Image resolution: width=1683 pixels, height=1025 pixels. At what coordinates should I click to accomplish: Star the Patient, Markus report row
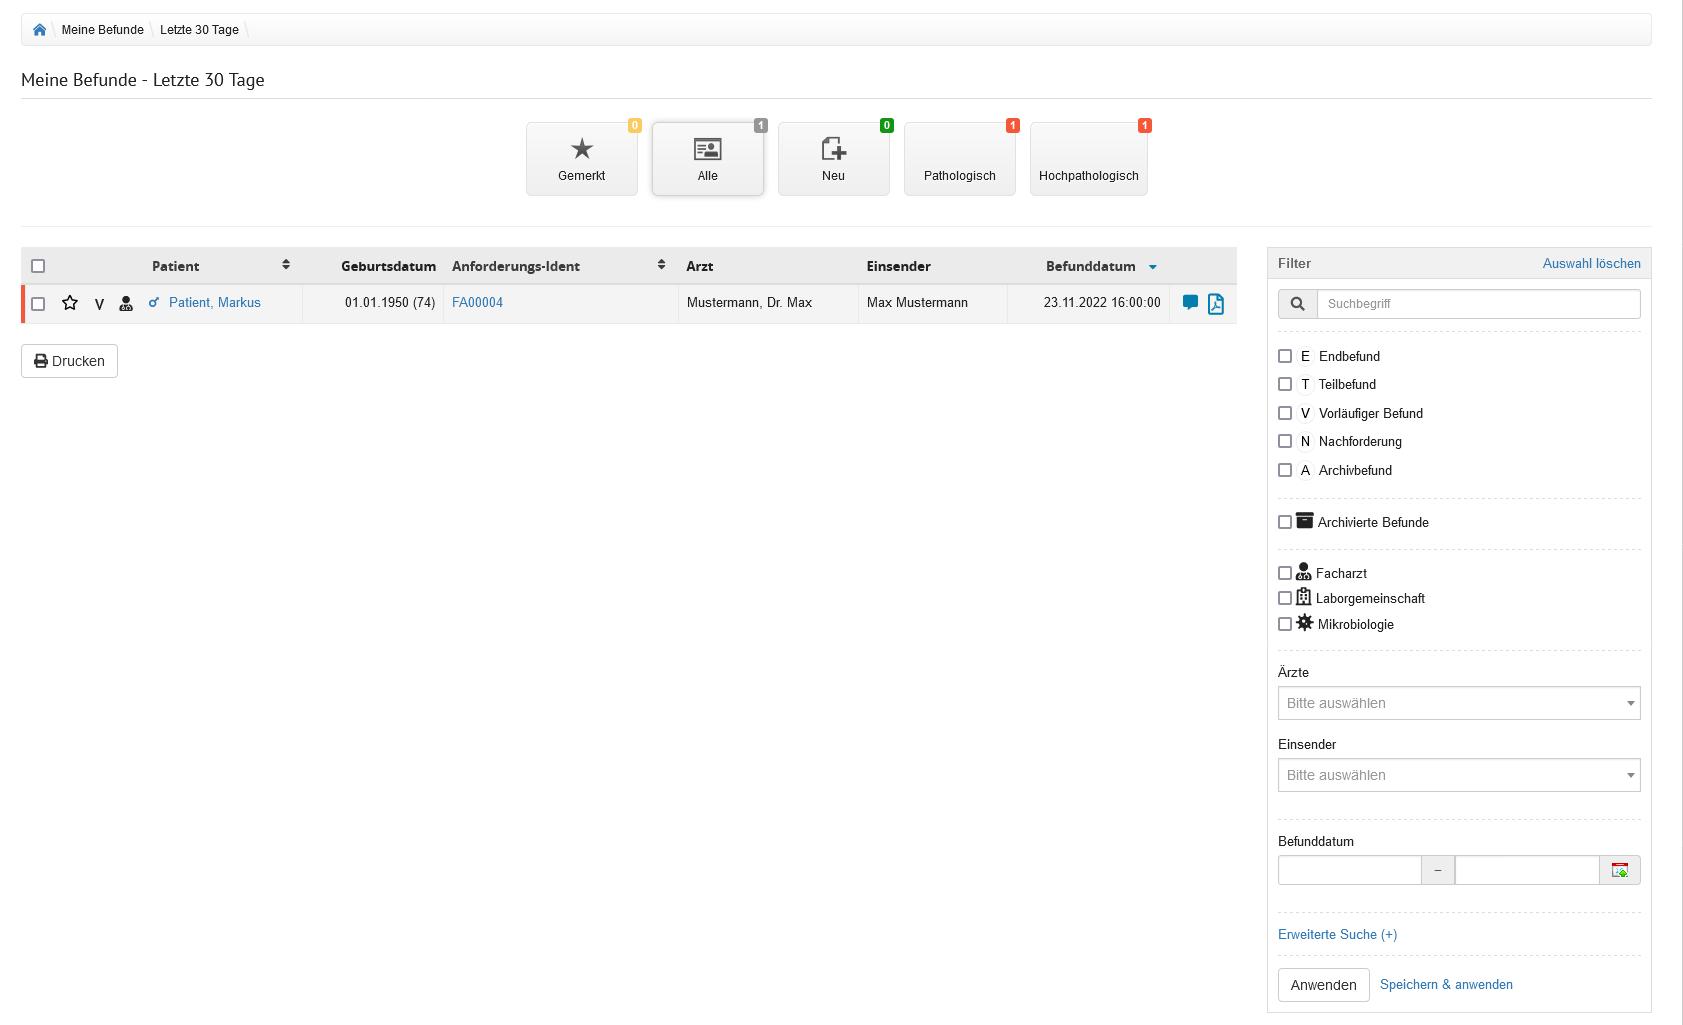coord(70,303)
